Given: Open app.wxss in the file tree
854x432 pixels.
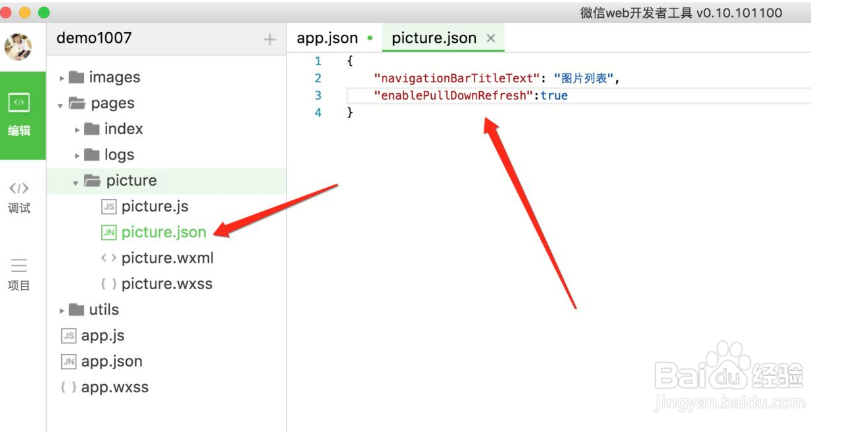Looking at the screenshot, I should pyautogui.click(x=114, y=387).
